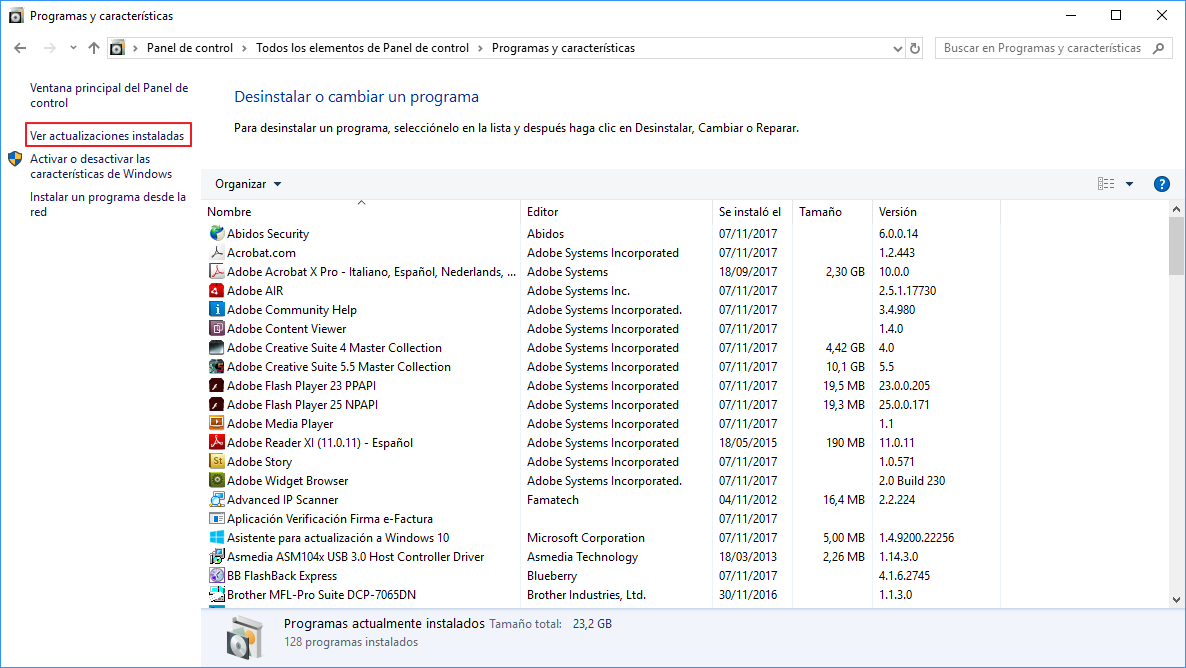Click the publisher Famatech
The height and width of the screenshot is (668, 1186).
tap(553, 500)
